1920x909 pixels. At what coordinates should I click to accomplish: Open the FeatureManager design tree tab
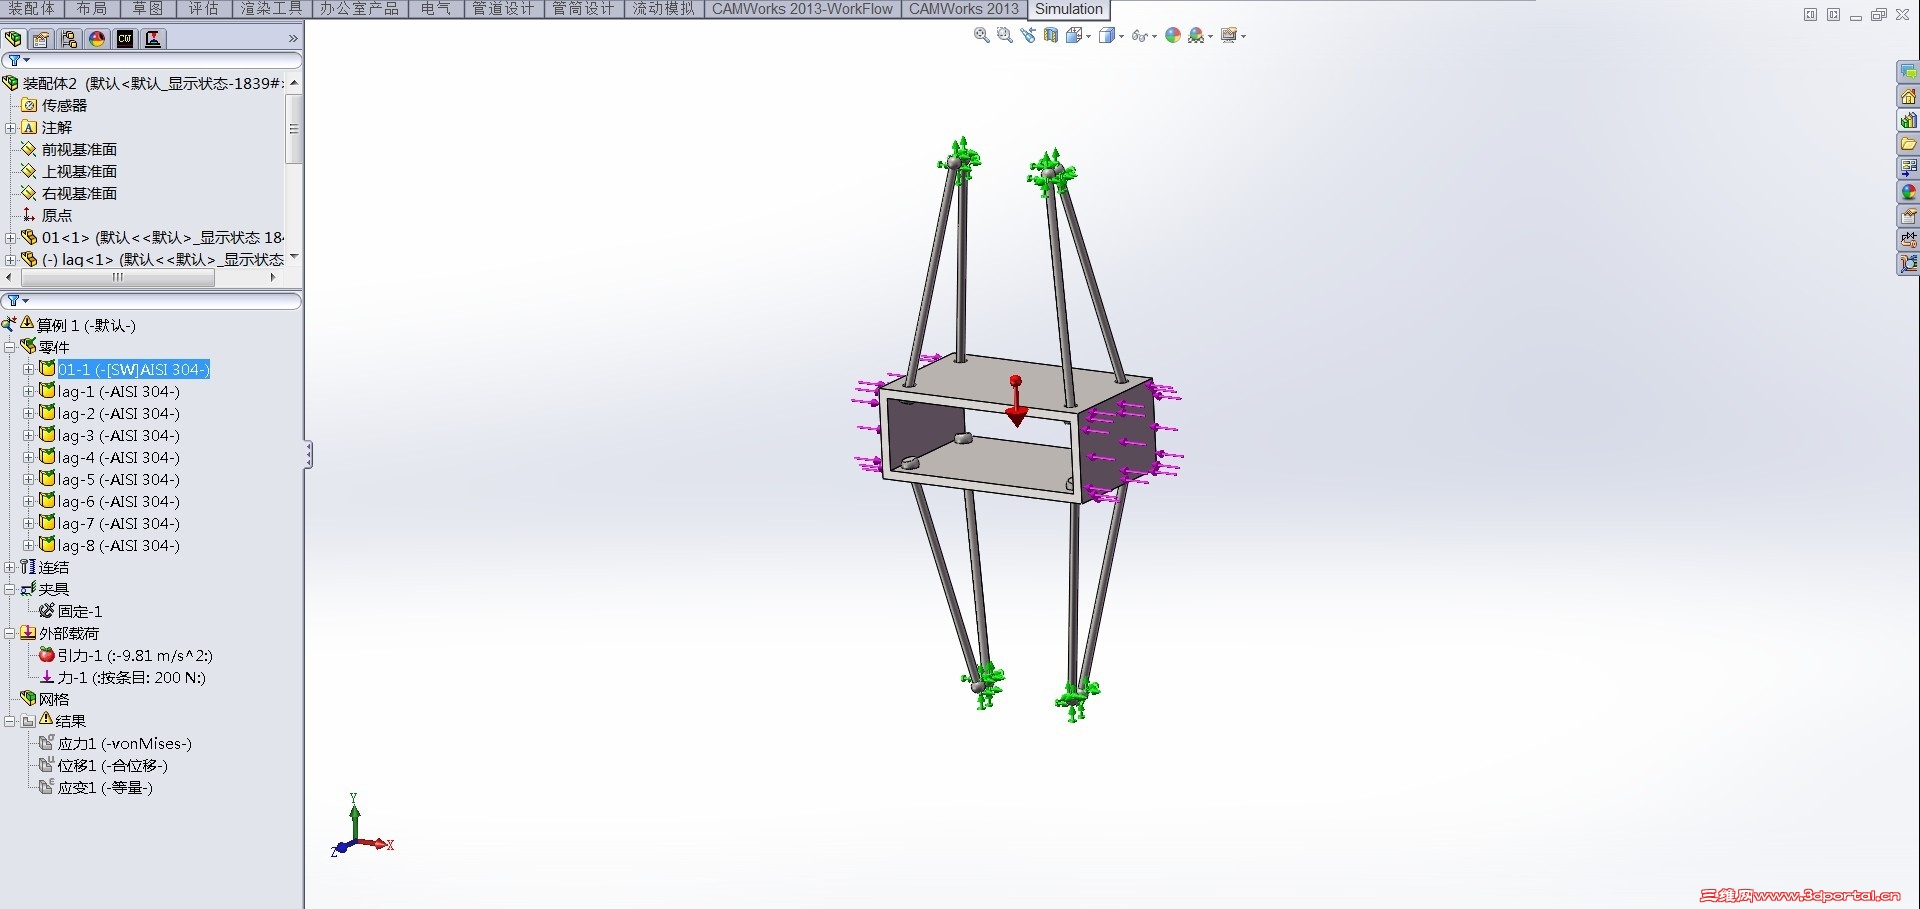(x=13, y=39)
